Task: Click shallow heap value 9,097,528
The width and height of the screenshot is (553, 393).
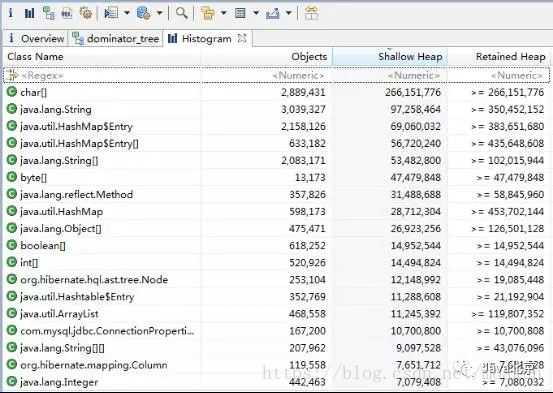Action: (418, 348)
